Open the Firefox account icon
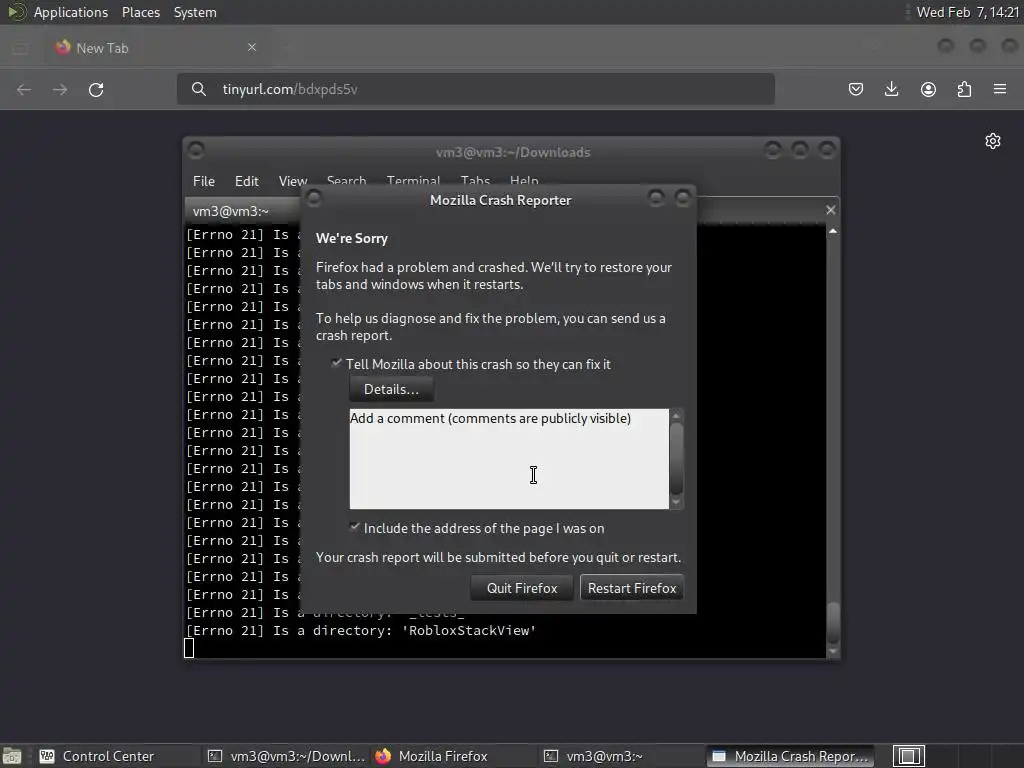The image size is (1024, 768). pyautogui.click(x=928, y=89)
